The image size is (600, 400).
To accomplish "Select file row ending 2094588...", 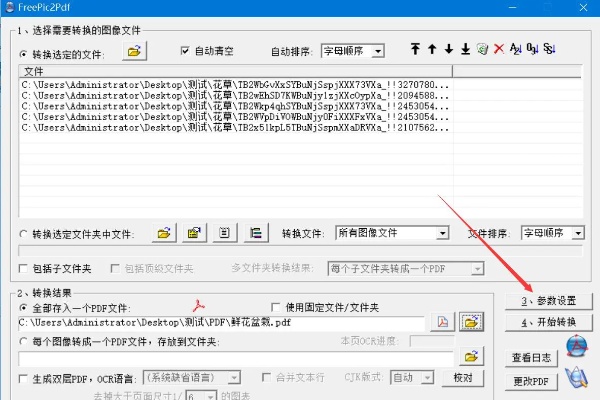I will point(236,95).
